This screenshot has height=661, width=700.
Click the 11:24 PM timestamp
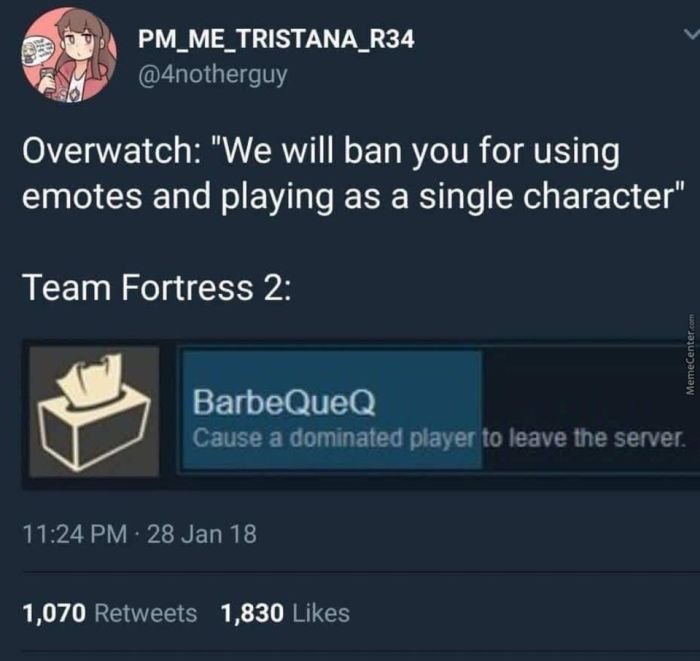75,534
